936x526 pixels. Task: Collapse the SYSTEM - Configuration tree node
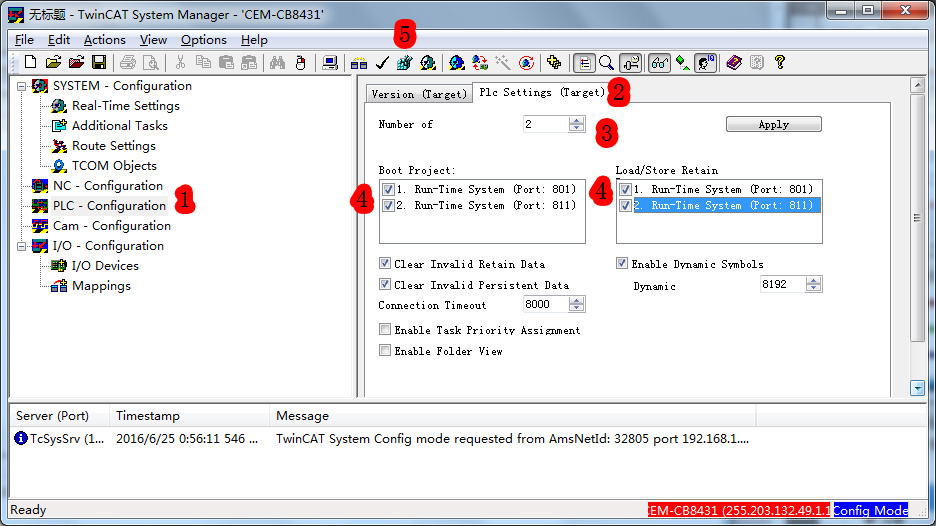22,86
